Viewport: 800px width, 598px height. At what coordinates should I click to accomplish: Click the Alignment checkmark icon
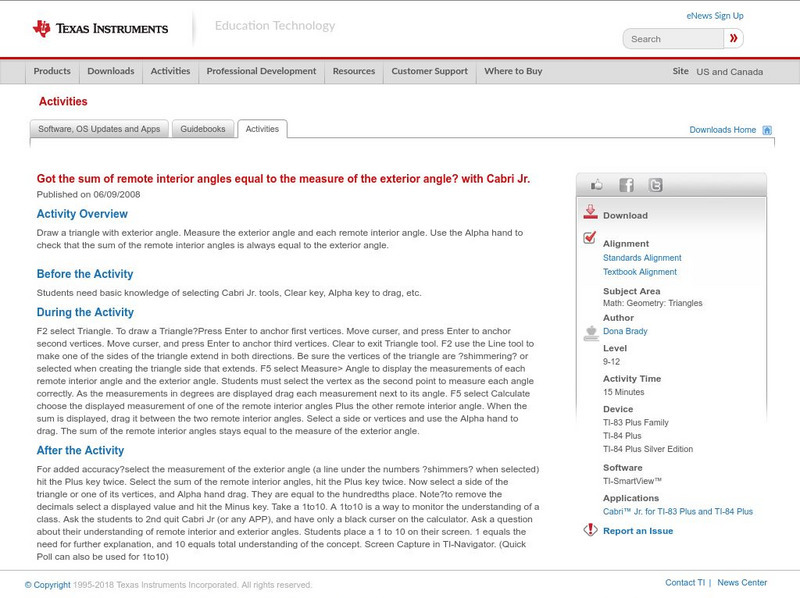(590, 237)
